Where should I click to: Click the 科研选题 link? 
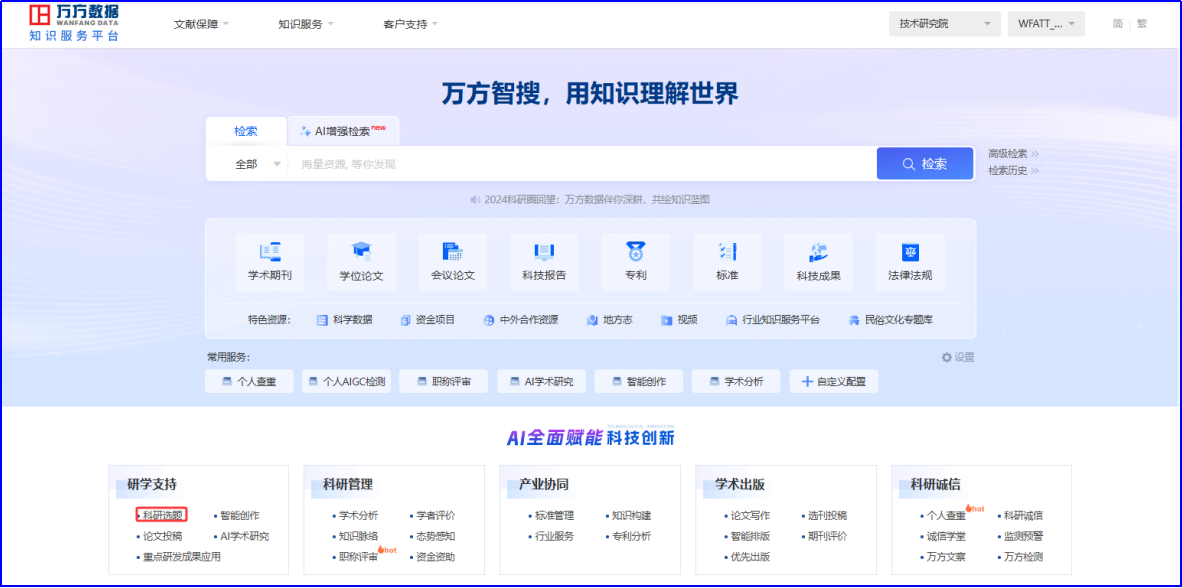[x=163, y=515]
